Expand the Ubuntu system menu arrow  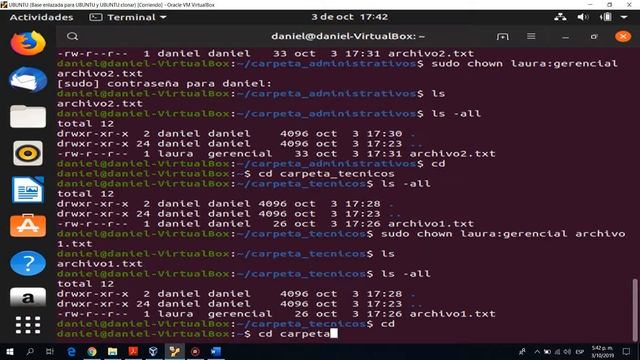624,17
